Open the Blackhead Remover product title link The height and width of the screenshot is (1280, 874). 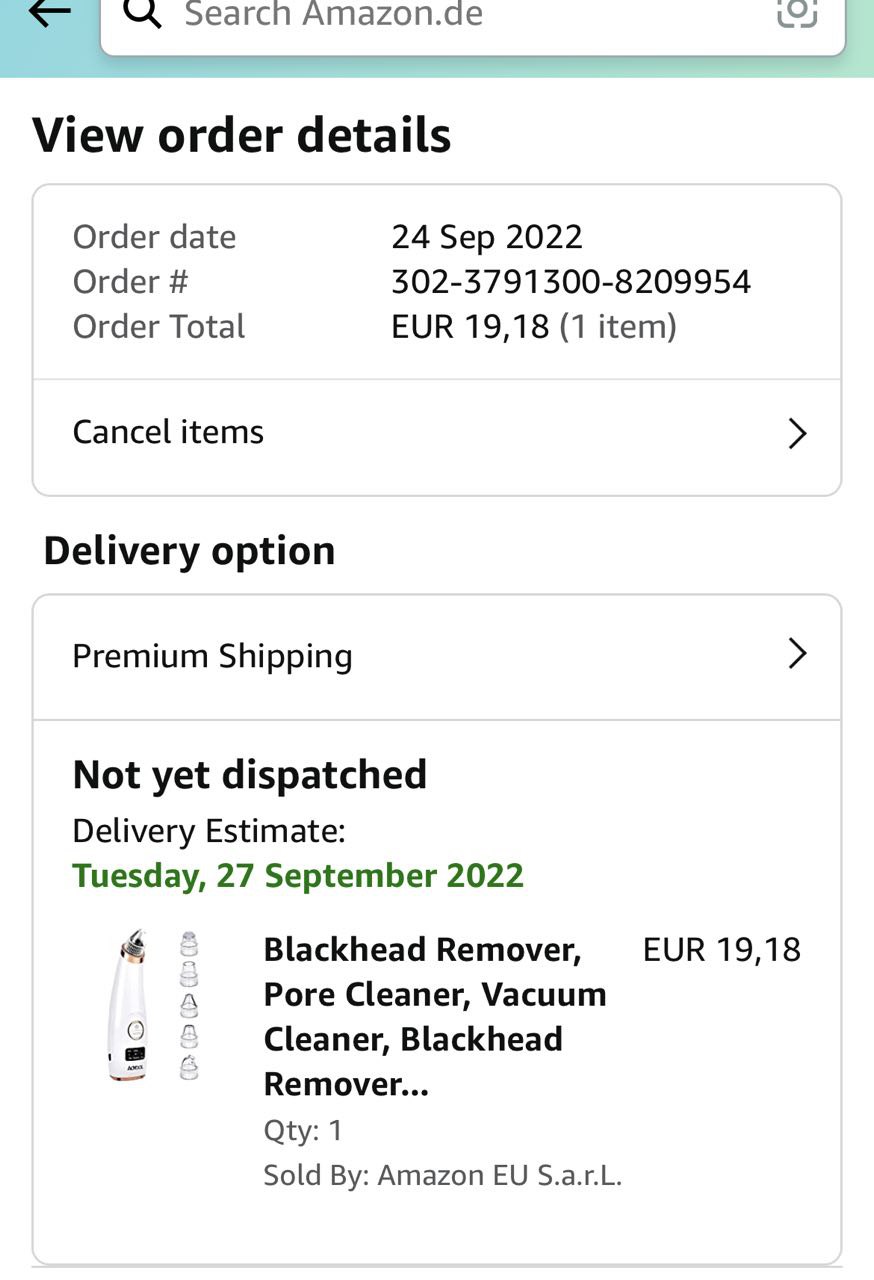[435, 1016]
